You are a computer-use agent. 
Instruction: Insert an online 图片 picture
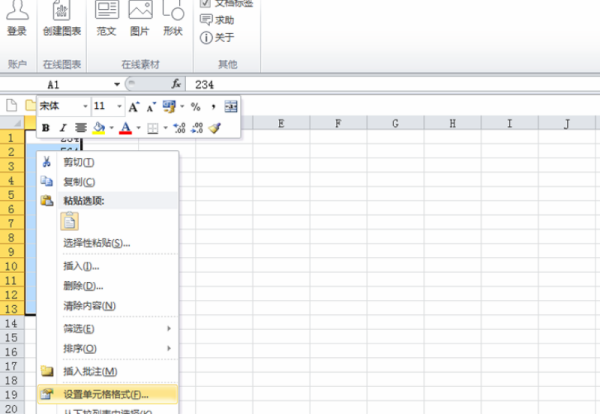coord(140,17)
